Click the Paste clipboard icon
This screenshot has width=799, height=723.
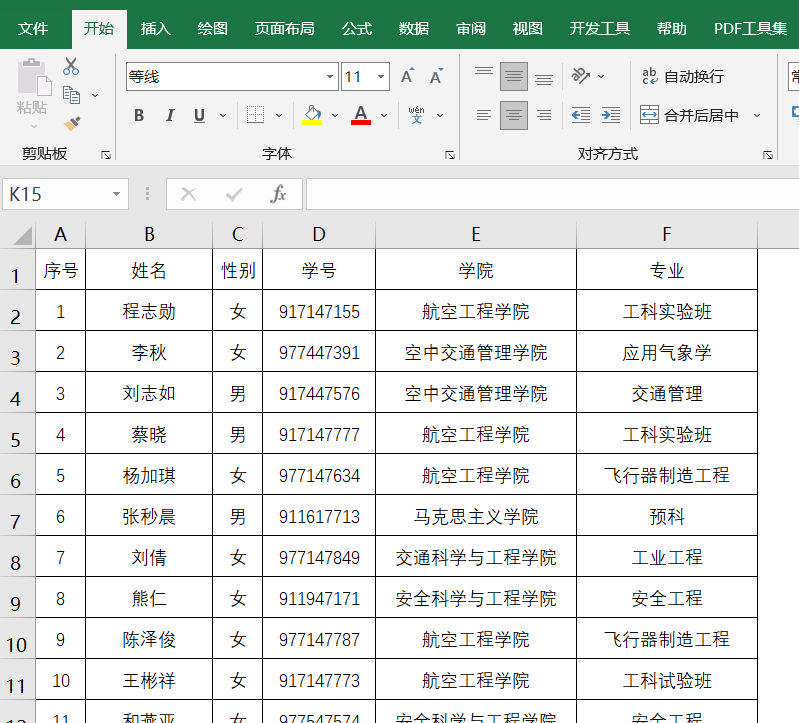34,77
